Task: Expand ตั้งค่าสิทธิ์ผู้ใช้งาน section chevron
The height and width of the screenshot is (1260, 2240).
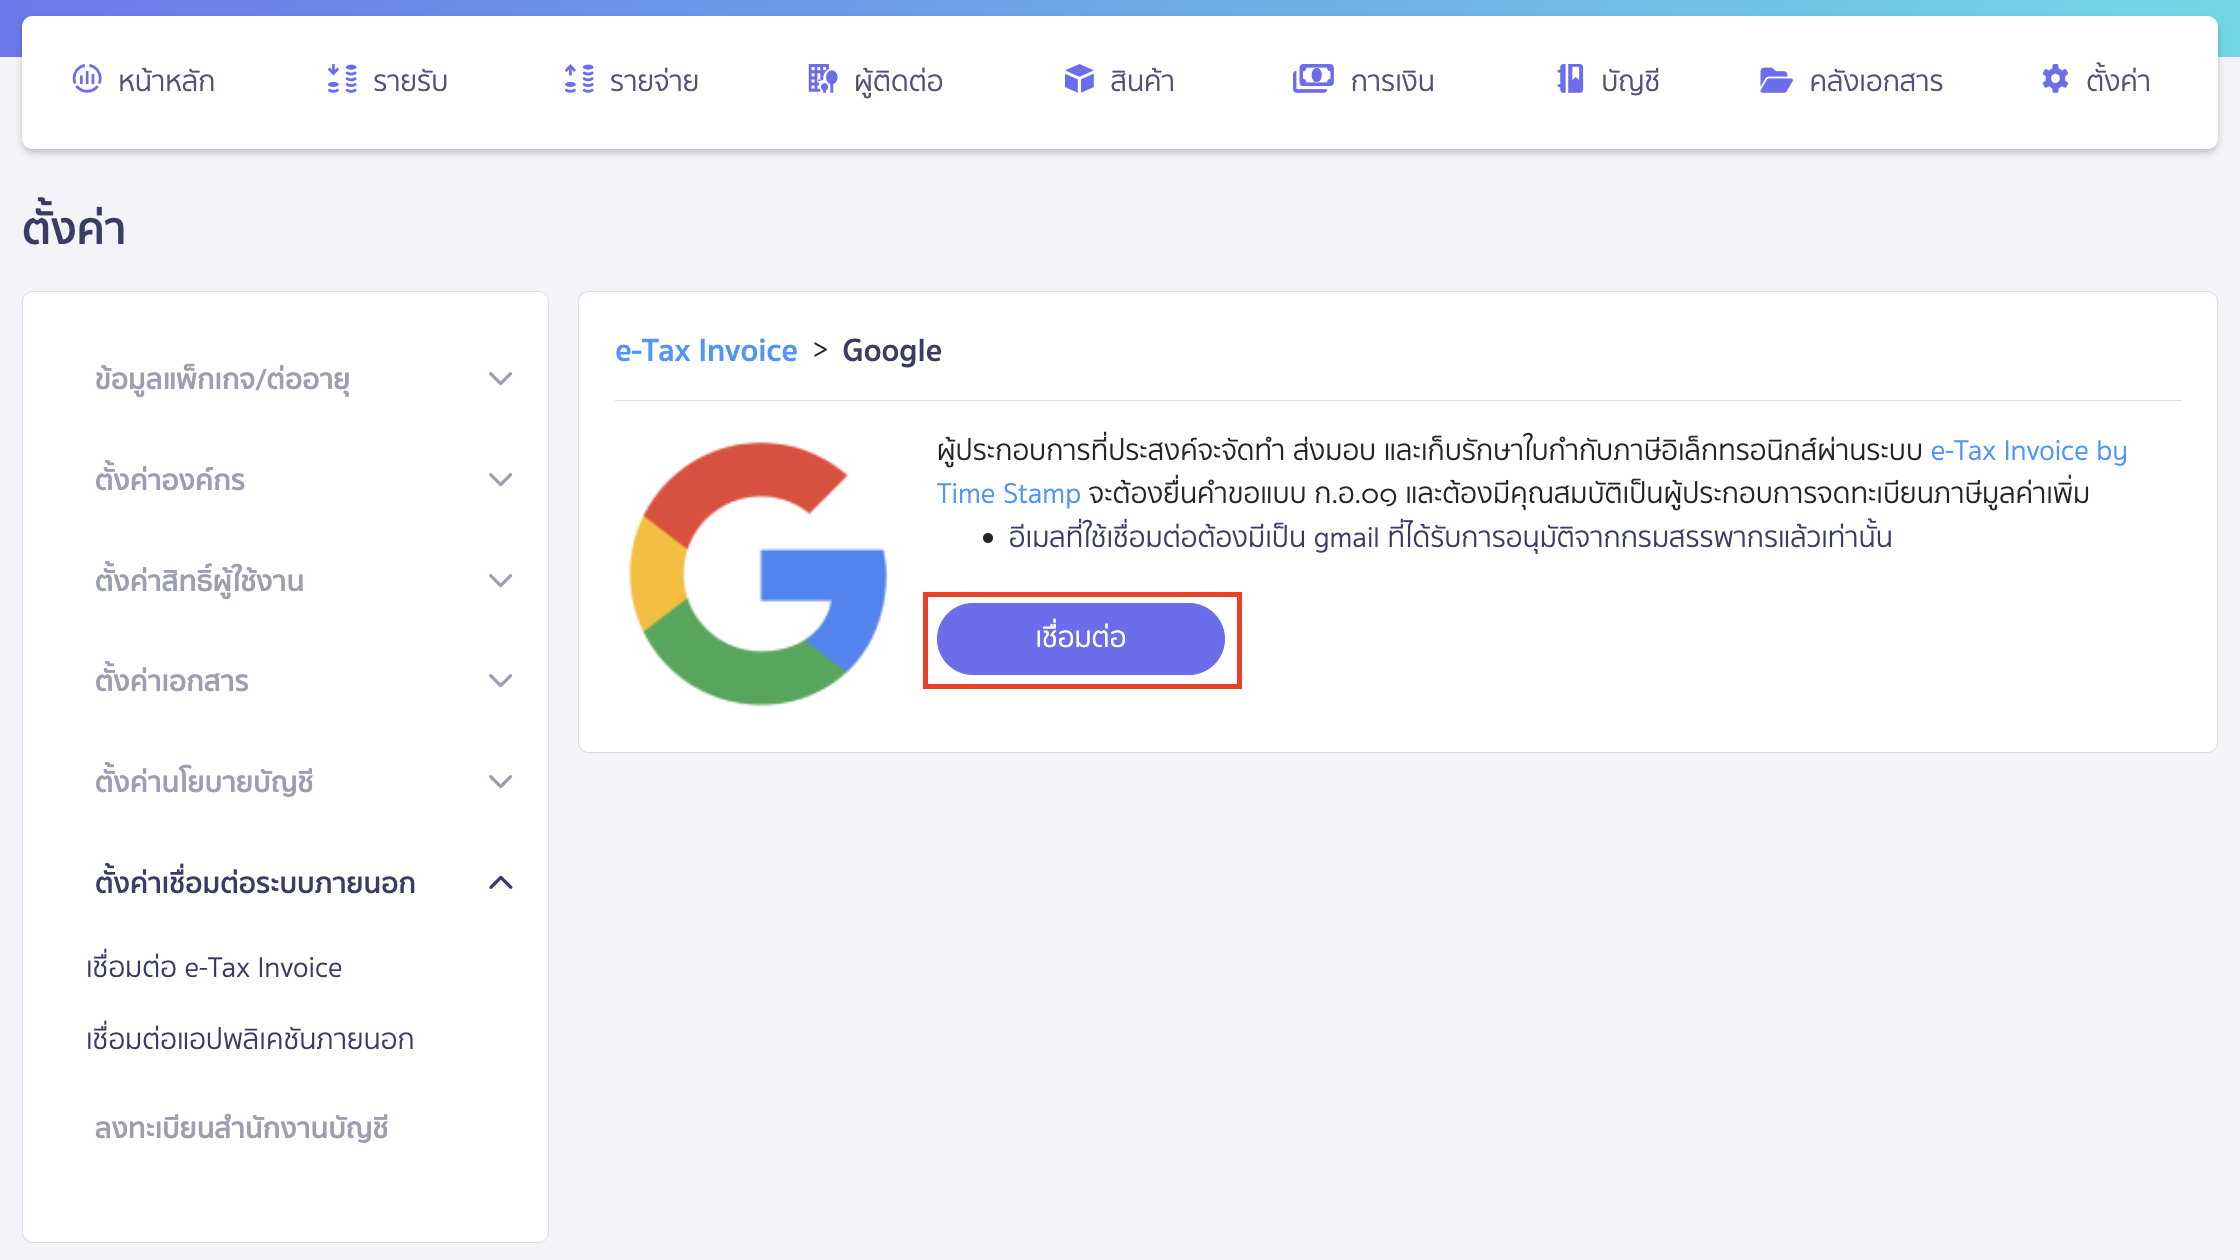Action: pos(500,581)
